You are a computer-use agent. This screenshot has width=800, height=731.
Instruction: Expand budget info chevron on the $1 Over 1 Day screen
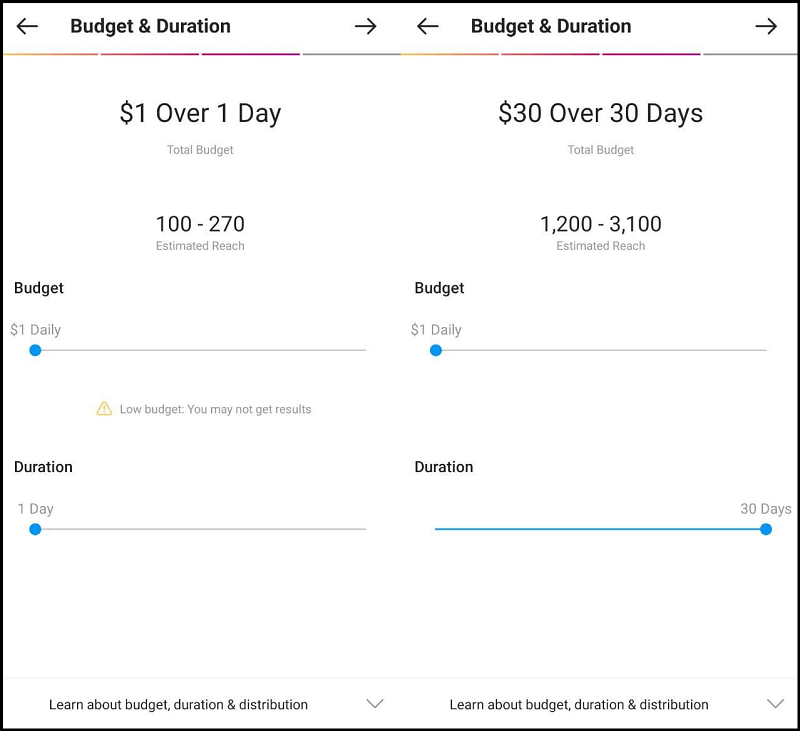click(375, 704)
